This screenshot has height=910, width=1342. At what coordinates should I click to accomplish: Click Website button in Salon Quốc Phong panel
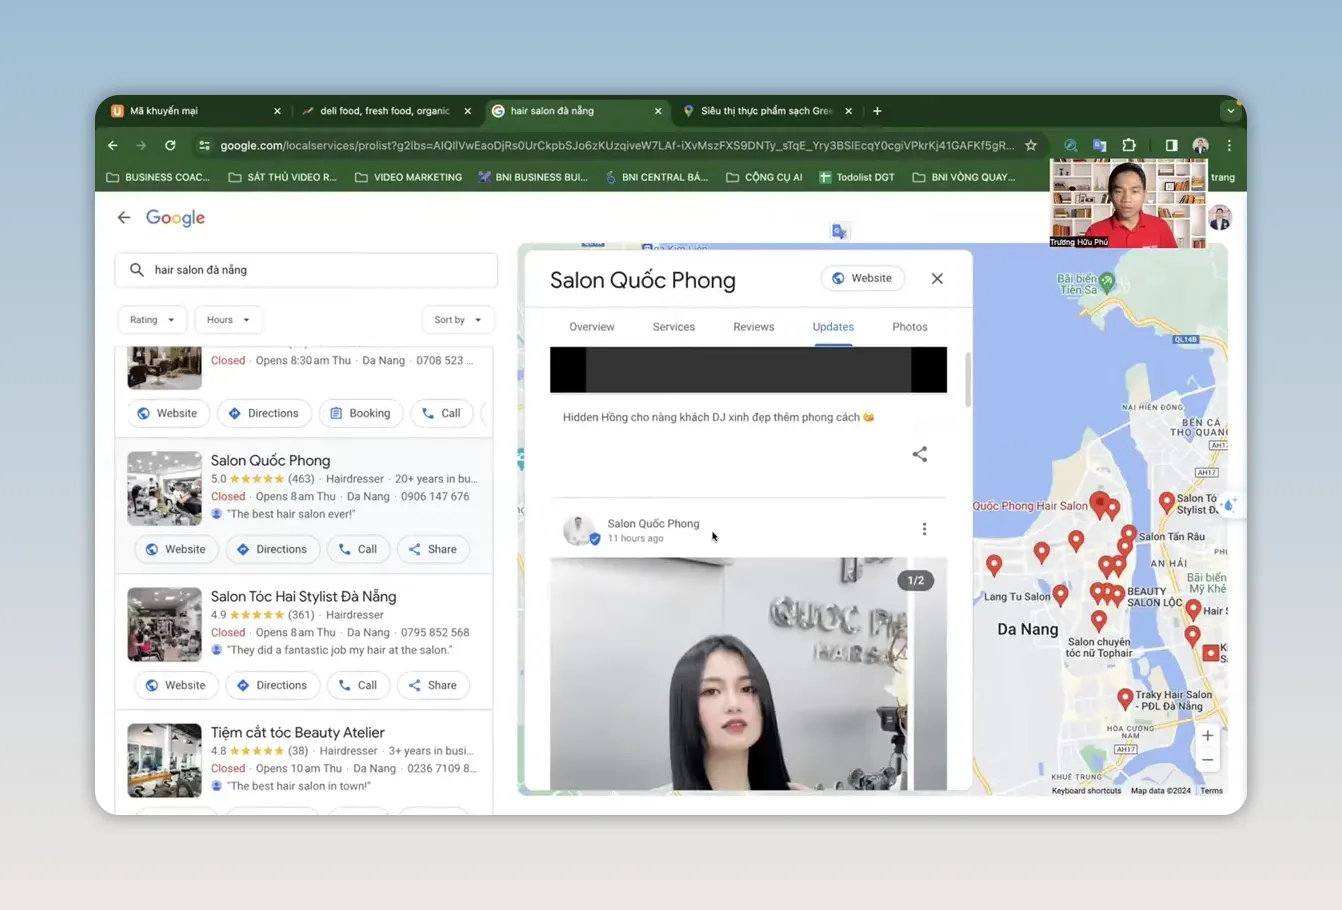(x=862, y=278)
